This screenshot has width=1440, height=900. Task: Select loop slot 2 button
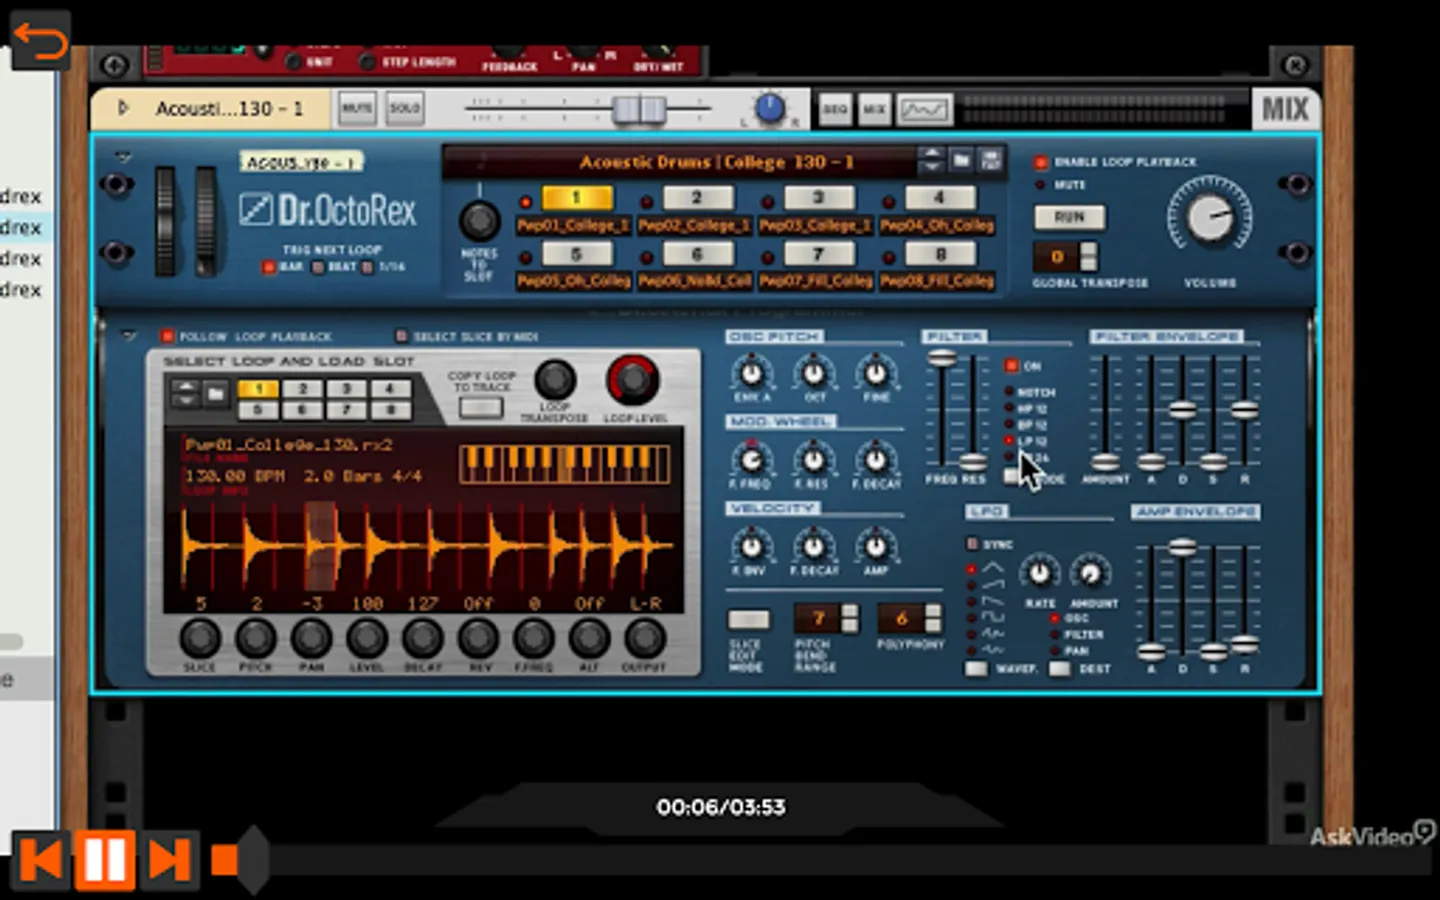697,197
